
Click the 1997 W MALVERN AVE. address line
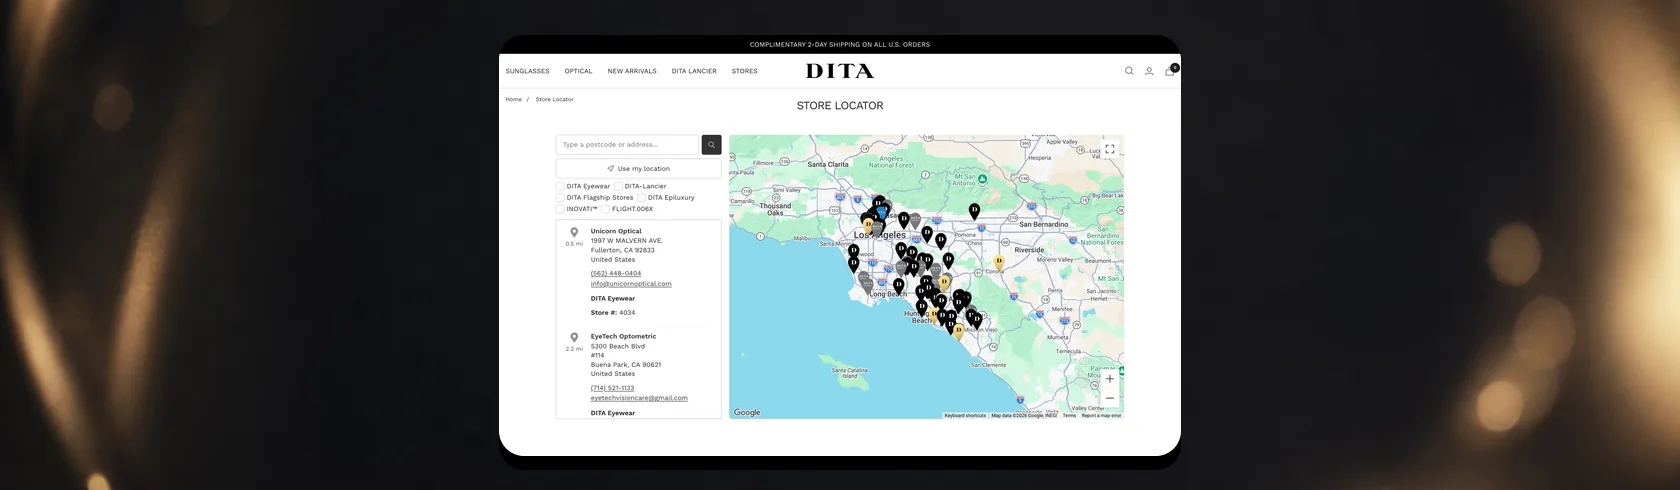coord(626,241)
